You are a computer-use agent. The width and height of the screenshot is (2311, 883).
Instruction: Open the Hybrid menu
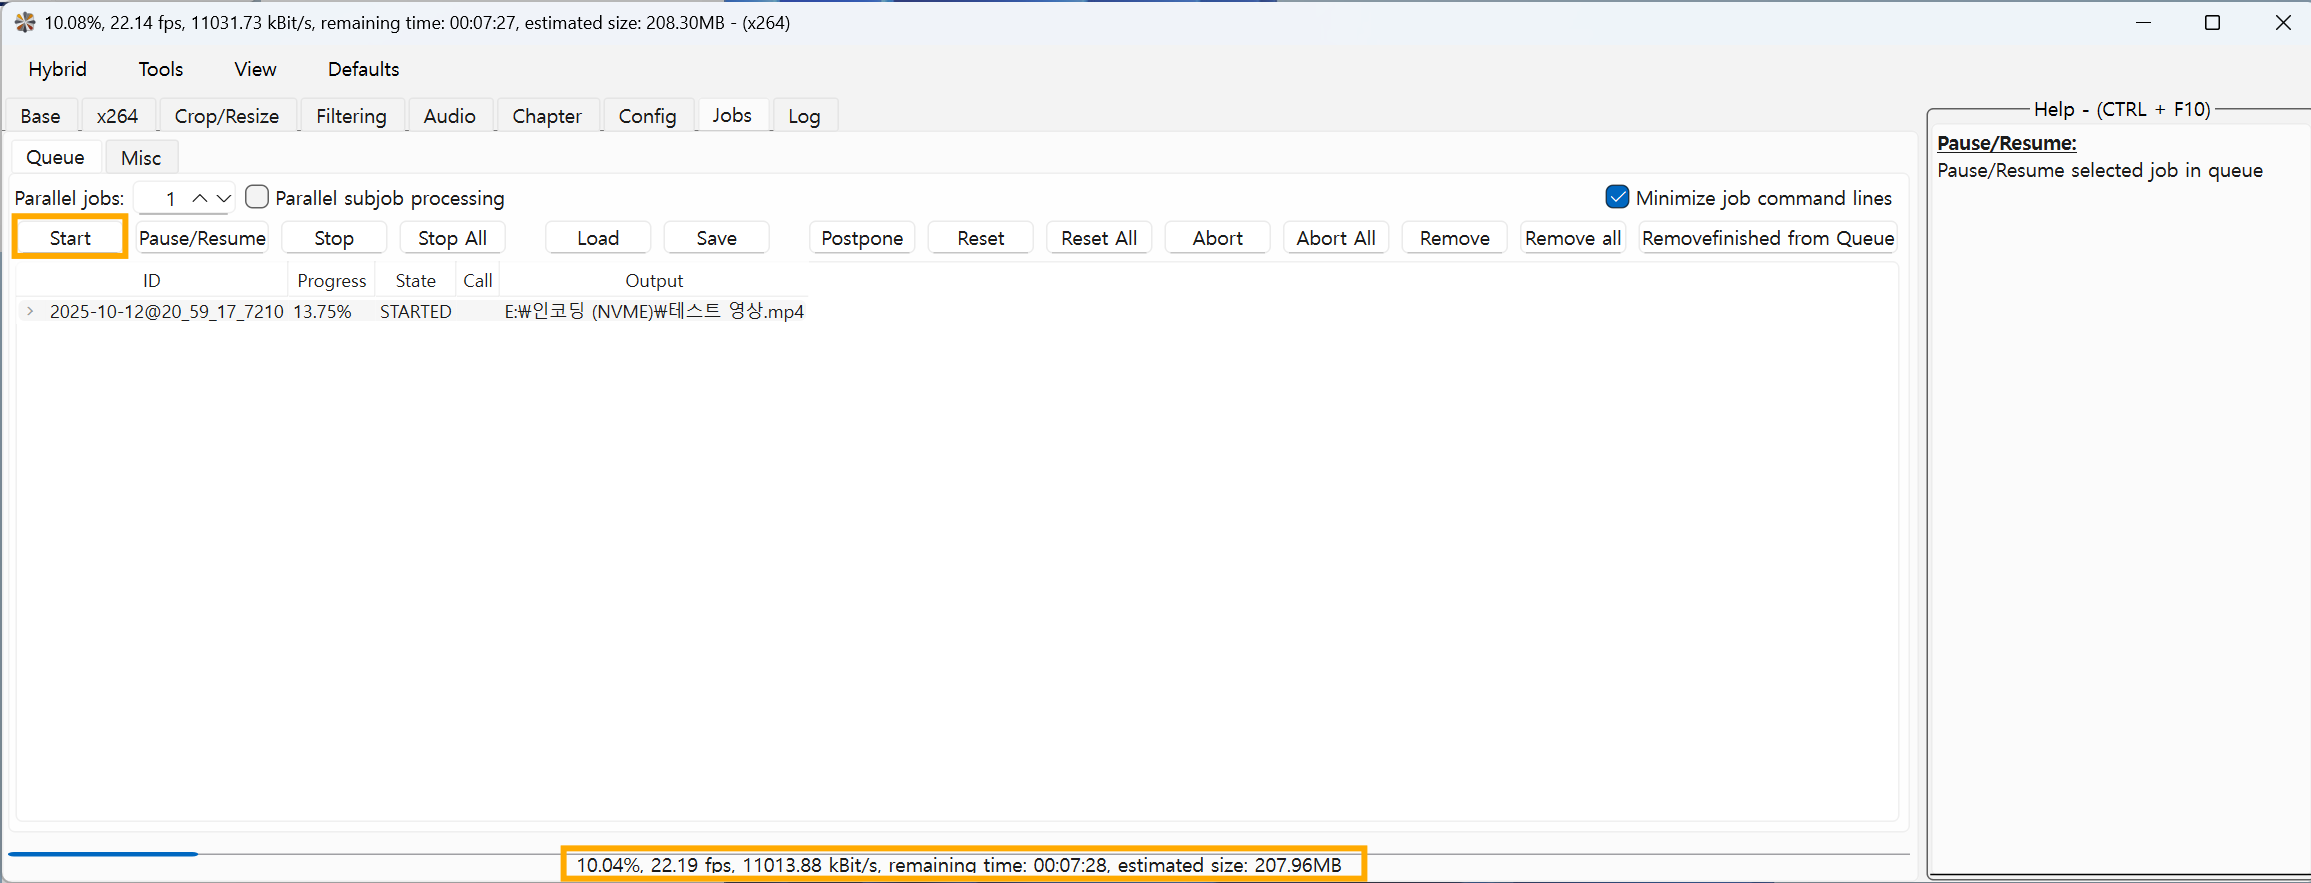(x=57, y=69)
